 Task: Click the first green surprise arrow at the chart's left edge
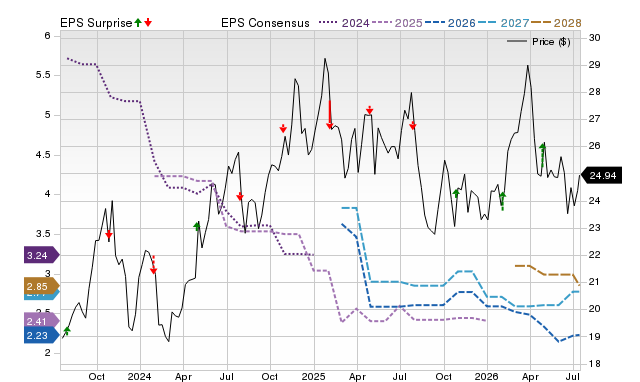pyautogui.click(x=67, y=331)
